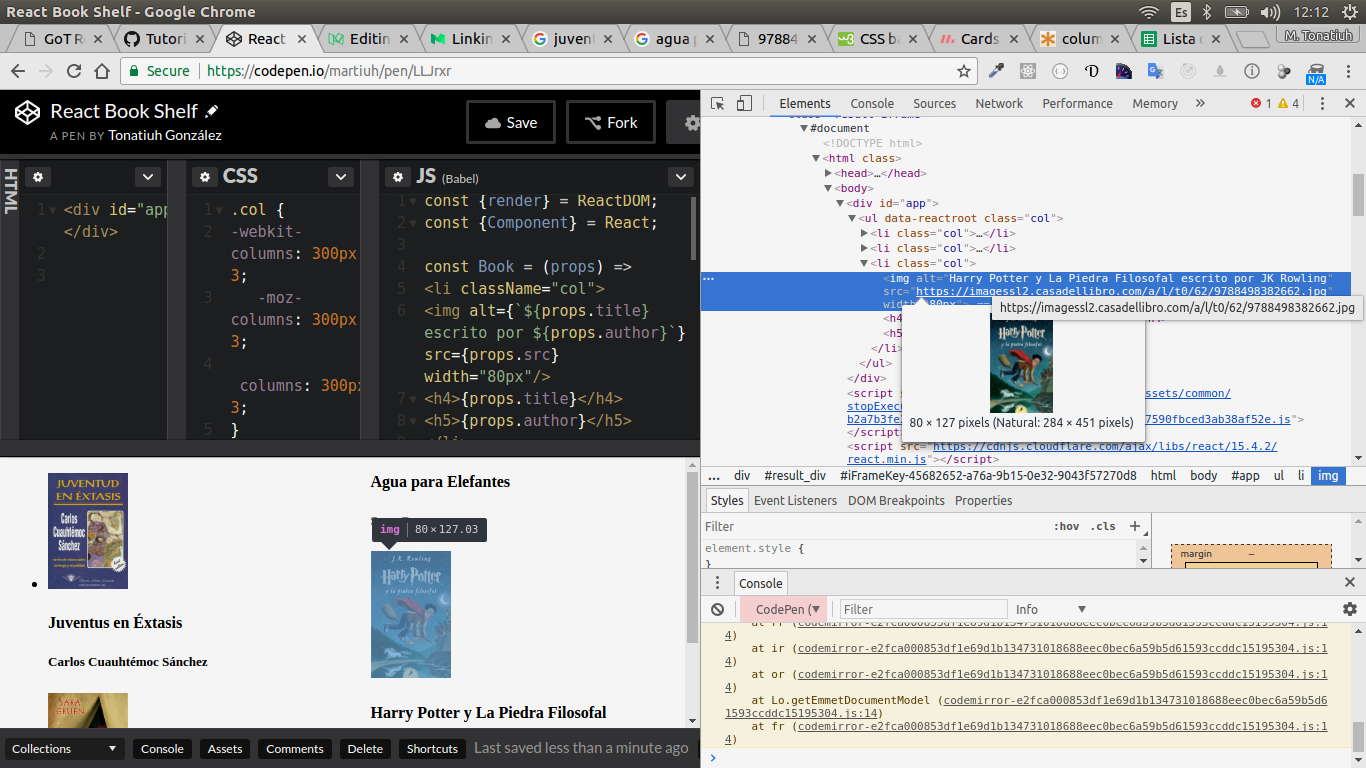This screenshot has width=1366, height=768.
Task: Switch to the Network tab
Action: pos(998,103)
